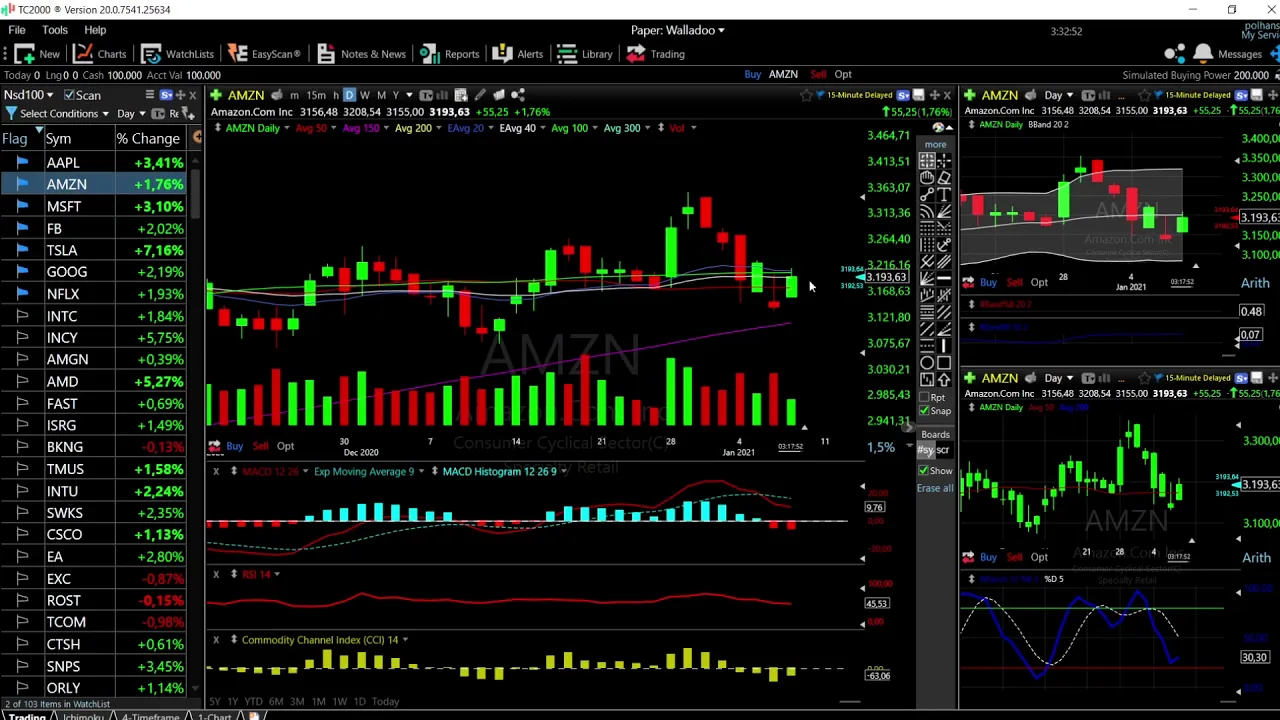Screen dimensions: 1280x720
Task: Open the Tools menu
Action: (54, 30)
